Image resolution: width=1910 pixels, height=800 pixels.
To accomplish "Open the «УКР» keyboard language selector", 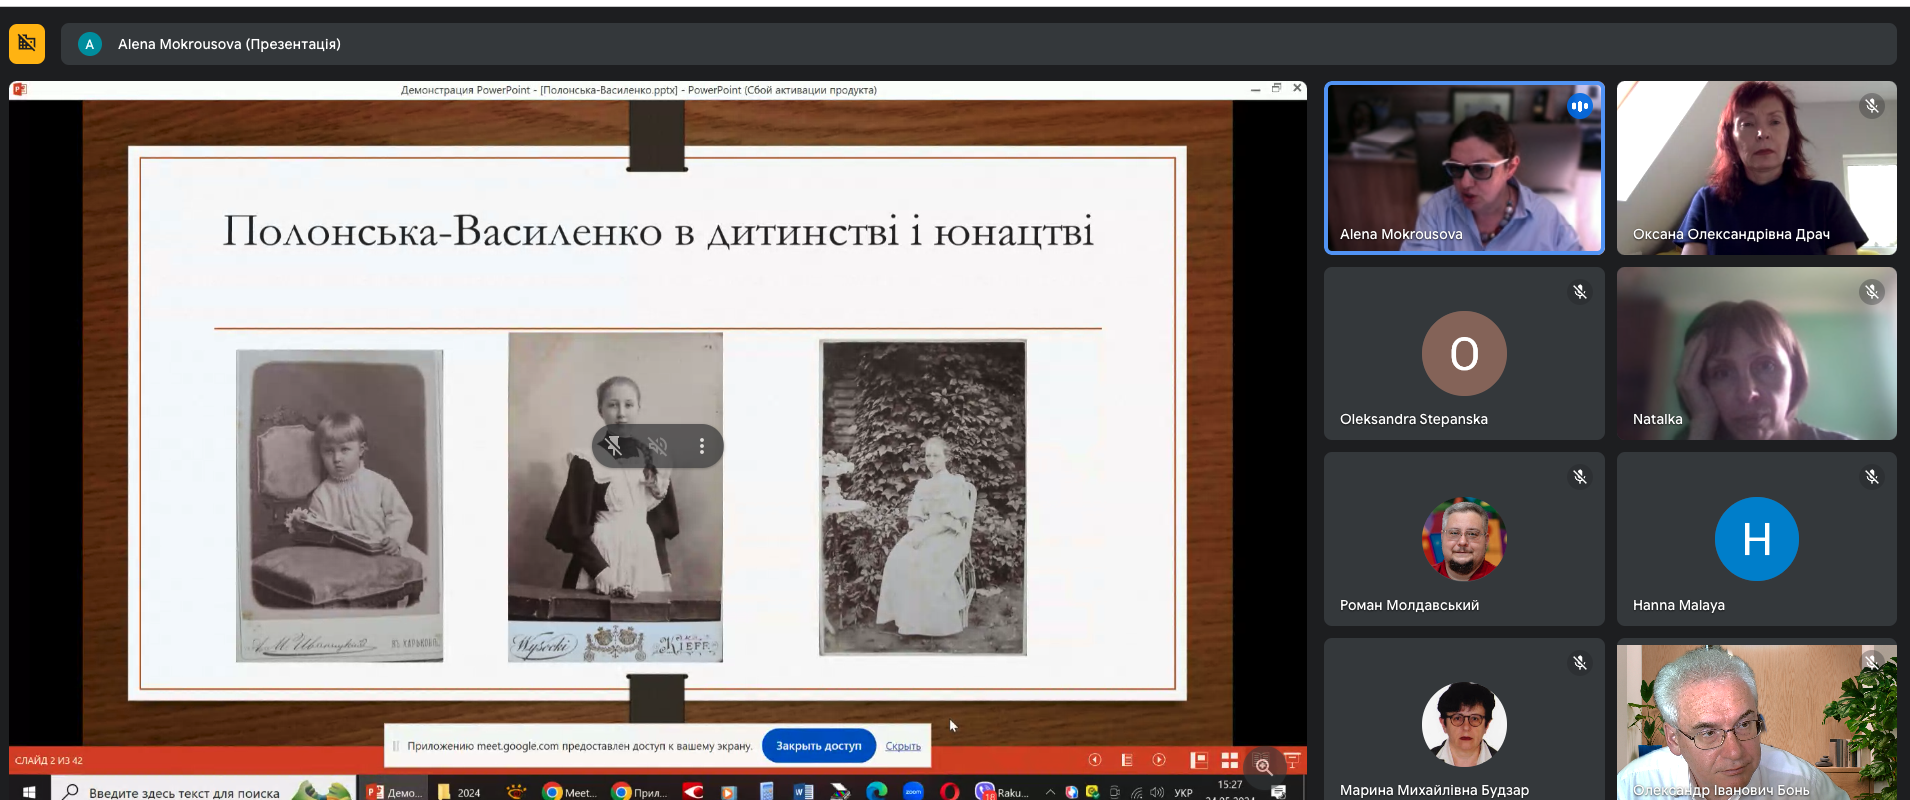I will click(1183, 792).
